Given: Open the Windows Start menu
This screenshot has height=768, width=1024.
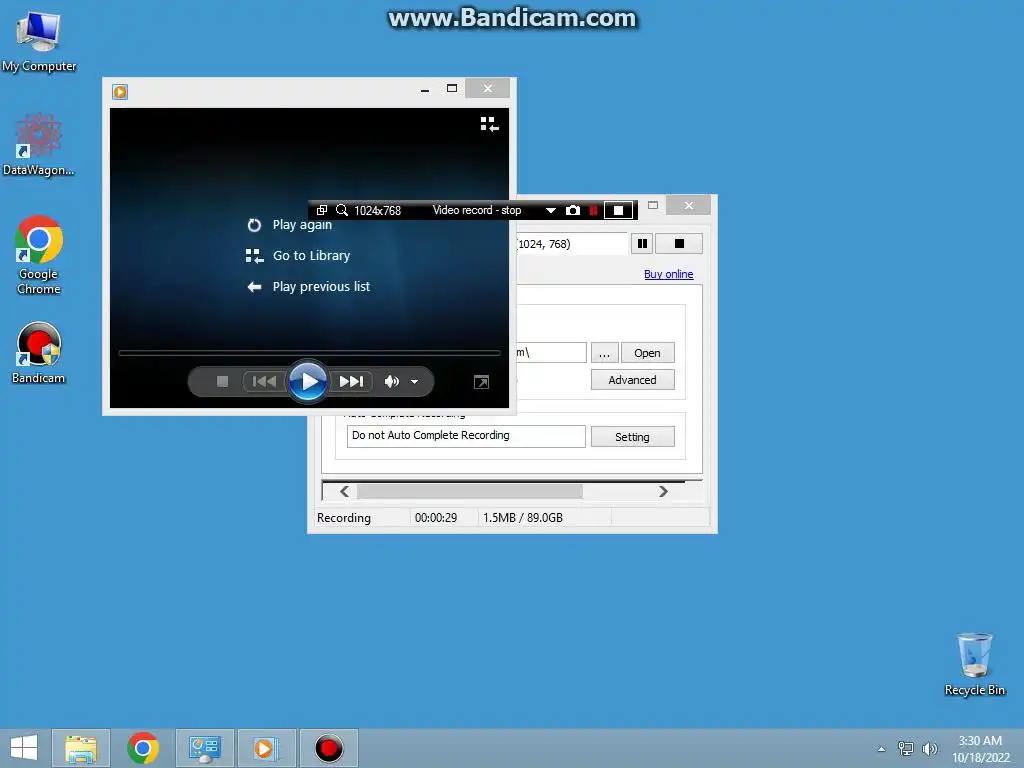Looking at the screenshot, I should click(24, 748).
